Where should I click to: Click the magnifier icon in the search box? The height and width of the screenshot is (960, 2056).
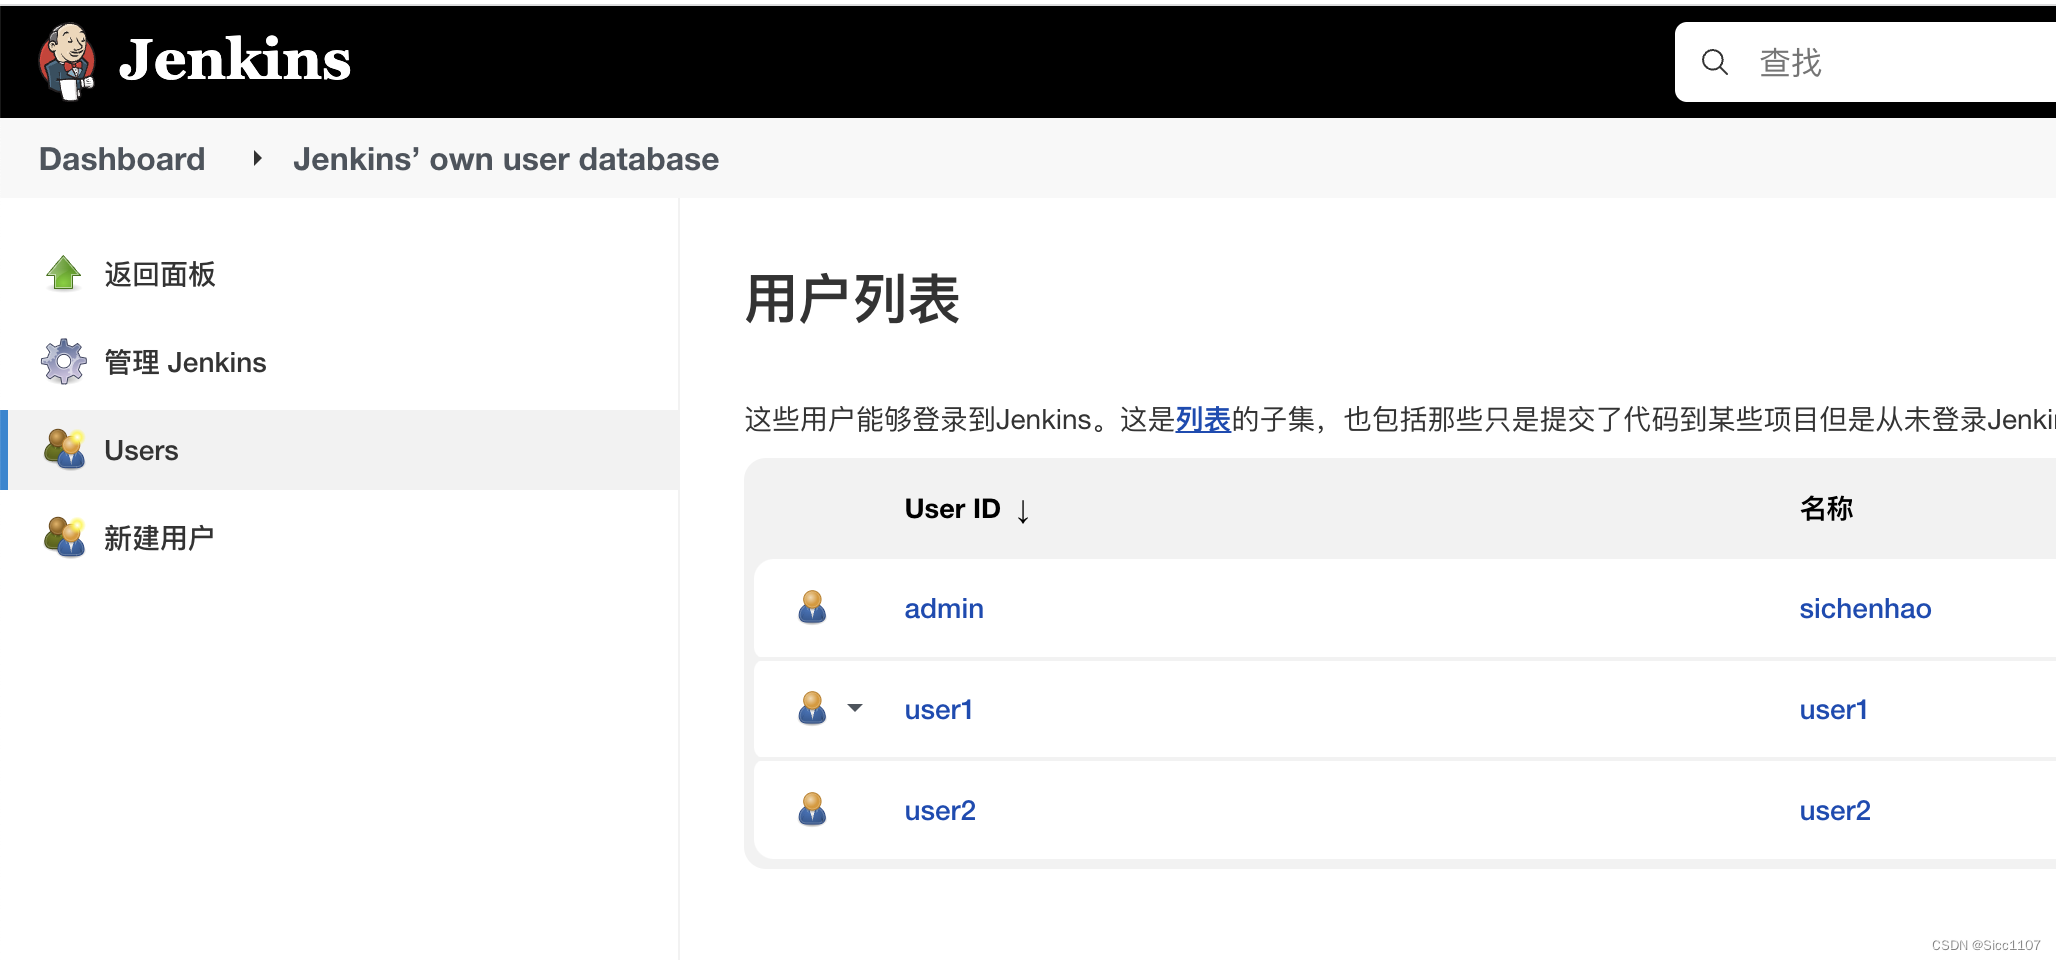click(1715, 62)
